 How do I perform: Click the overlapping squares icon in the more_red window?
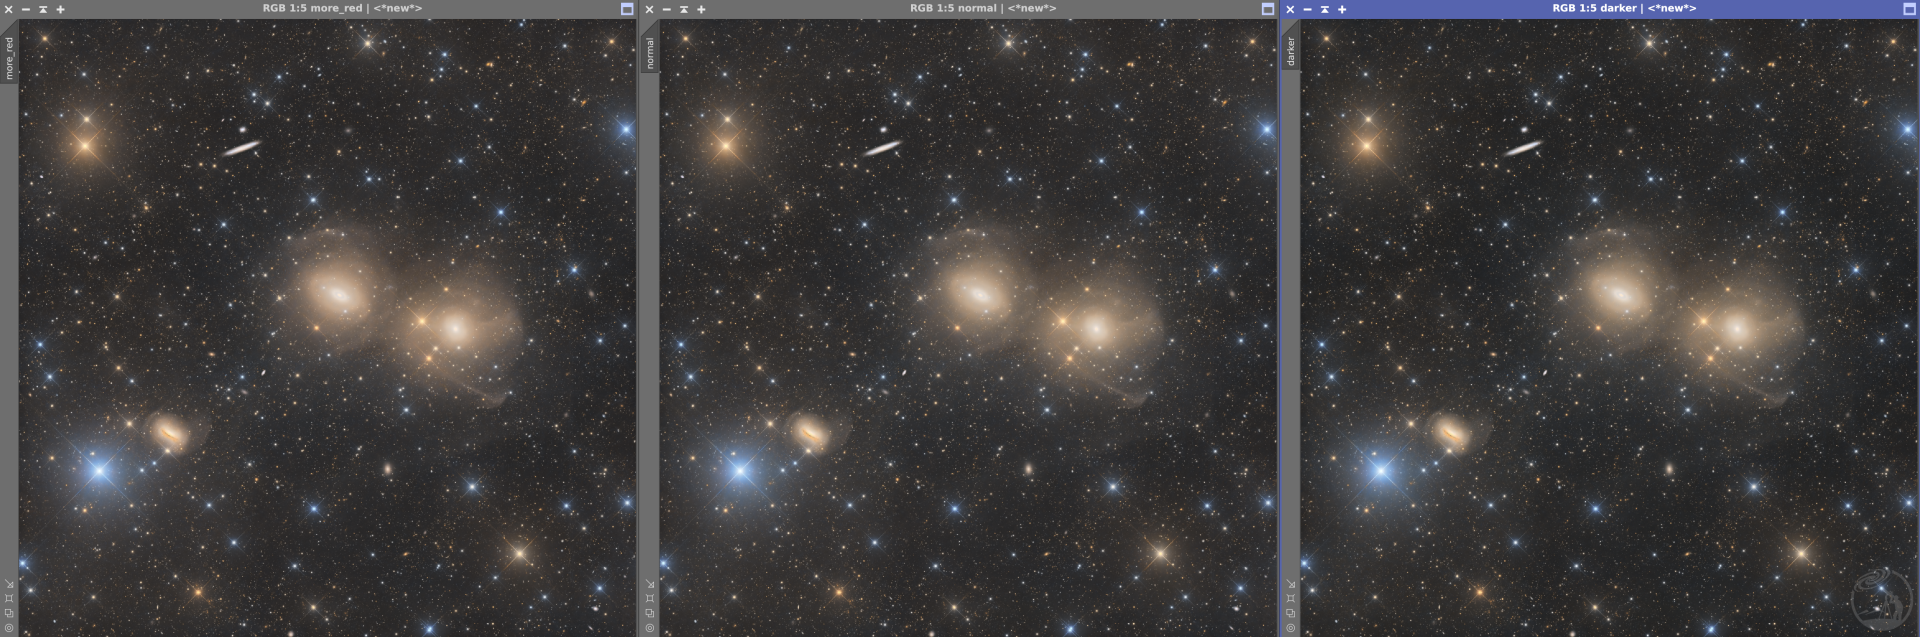point(9,613)
